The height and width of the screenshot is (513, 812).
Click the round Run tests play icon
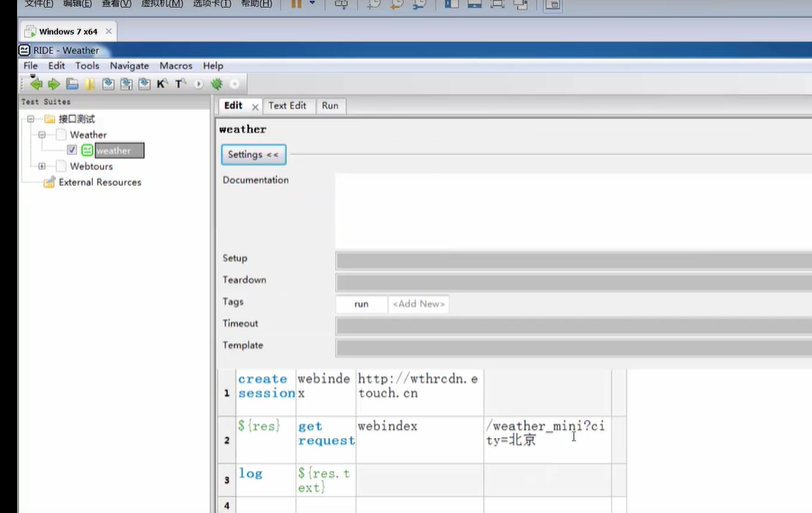pos(198,84)
